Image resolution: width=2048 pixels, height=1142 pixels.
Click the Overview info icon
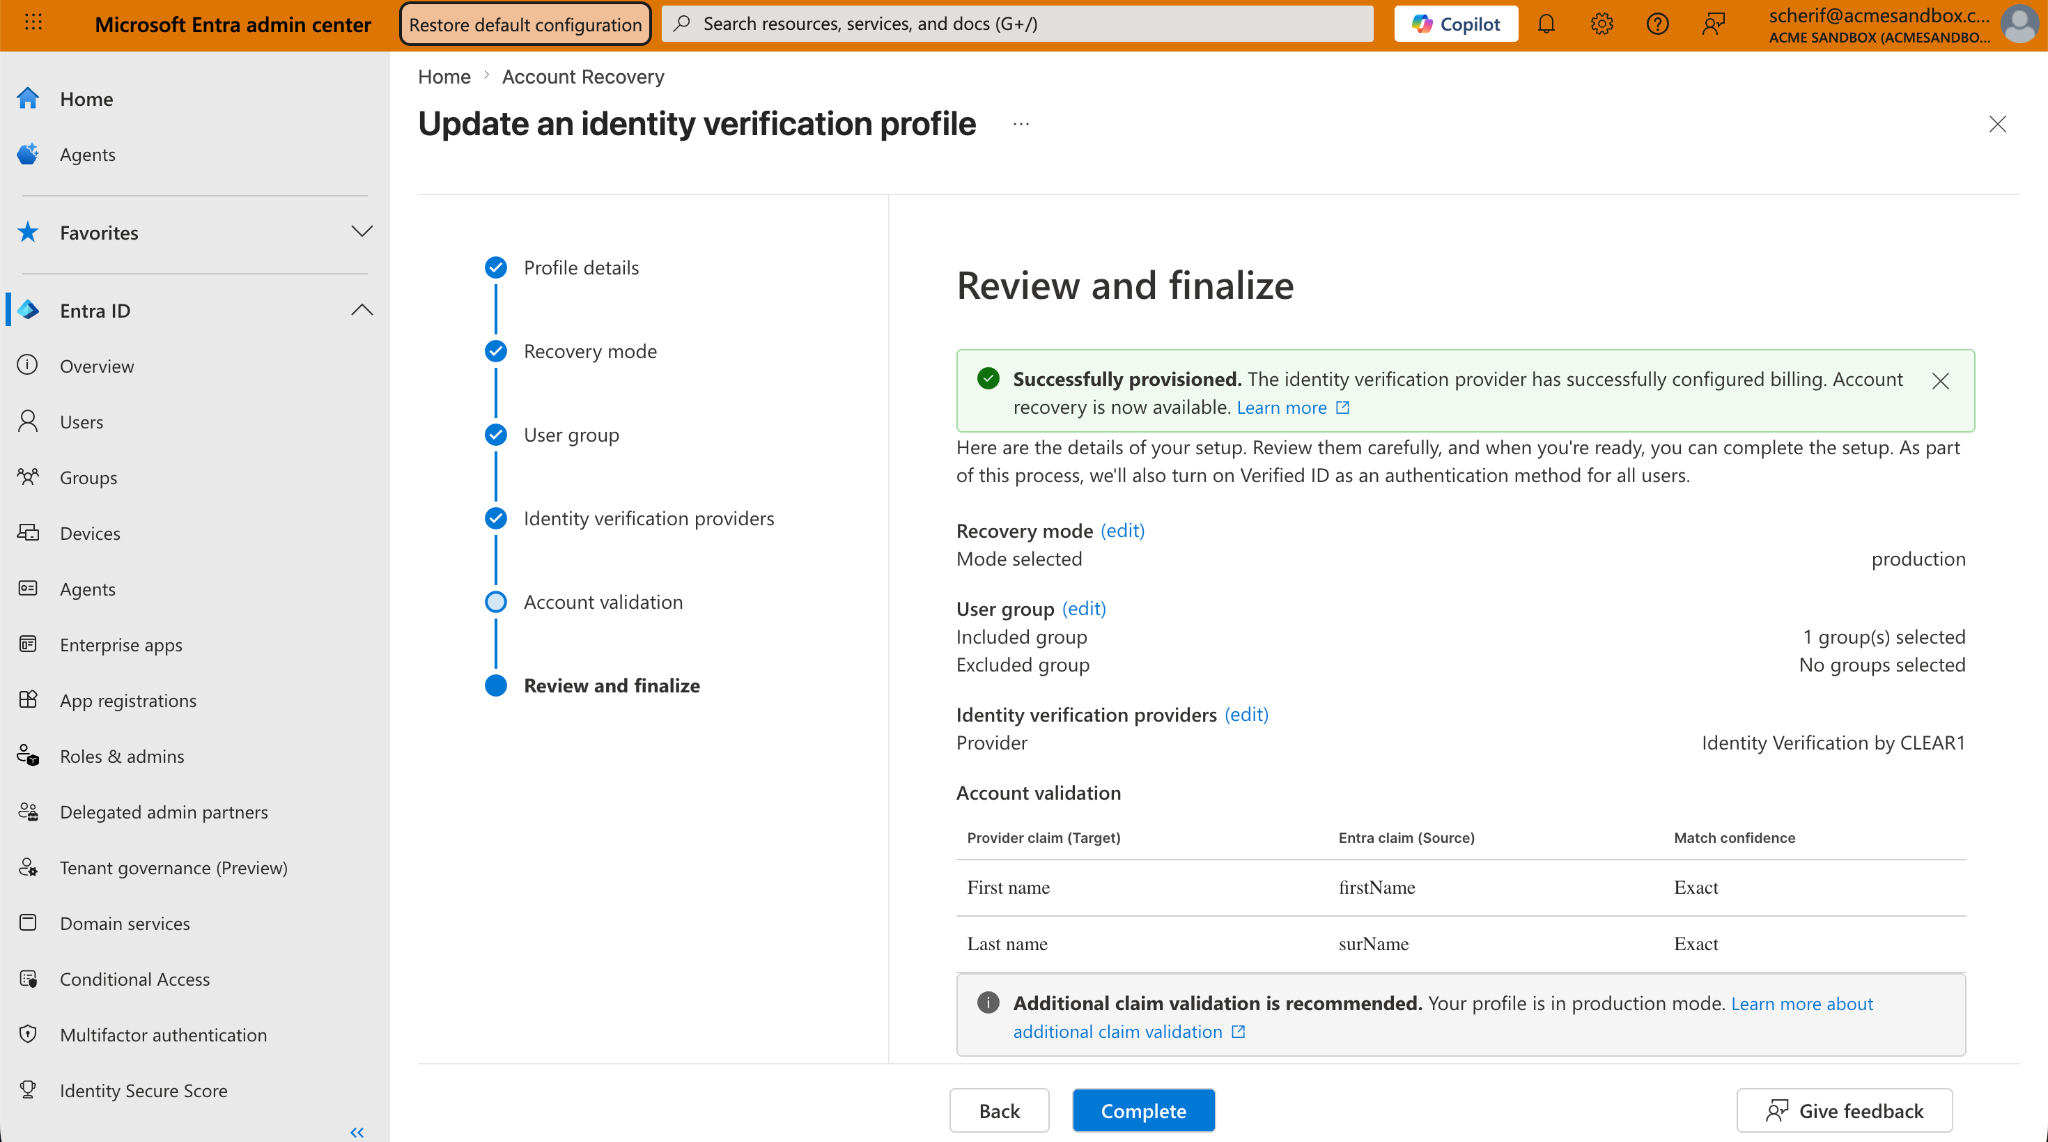(x=28, y=365)
